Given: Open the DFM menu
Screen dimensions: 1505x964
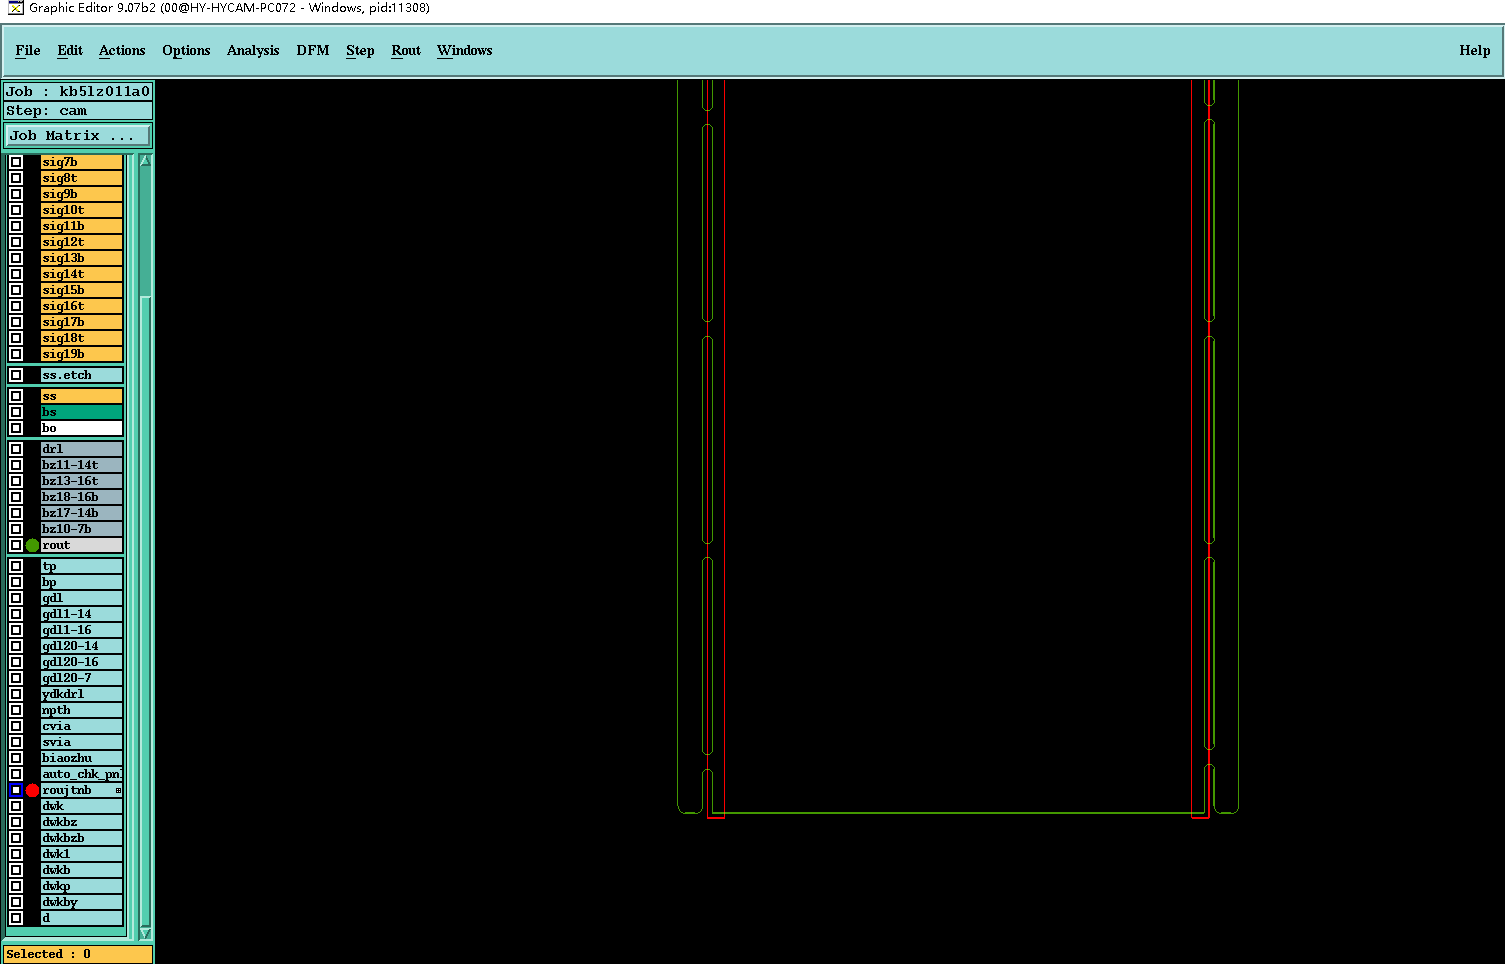Looking at the screenshot, I should point(313,51).
